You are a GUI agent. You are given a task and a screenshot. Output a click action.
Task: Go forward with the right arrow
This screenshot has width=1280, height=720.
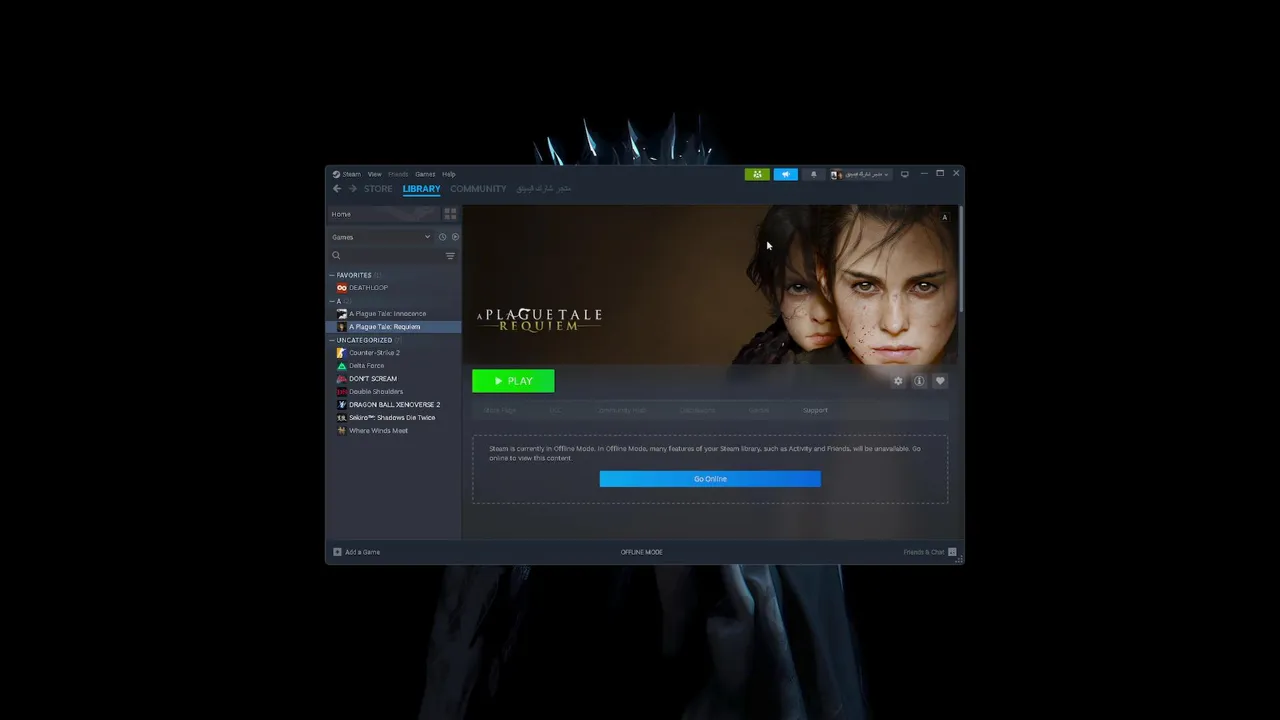[352, 189]
